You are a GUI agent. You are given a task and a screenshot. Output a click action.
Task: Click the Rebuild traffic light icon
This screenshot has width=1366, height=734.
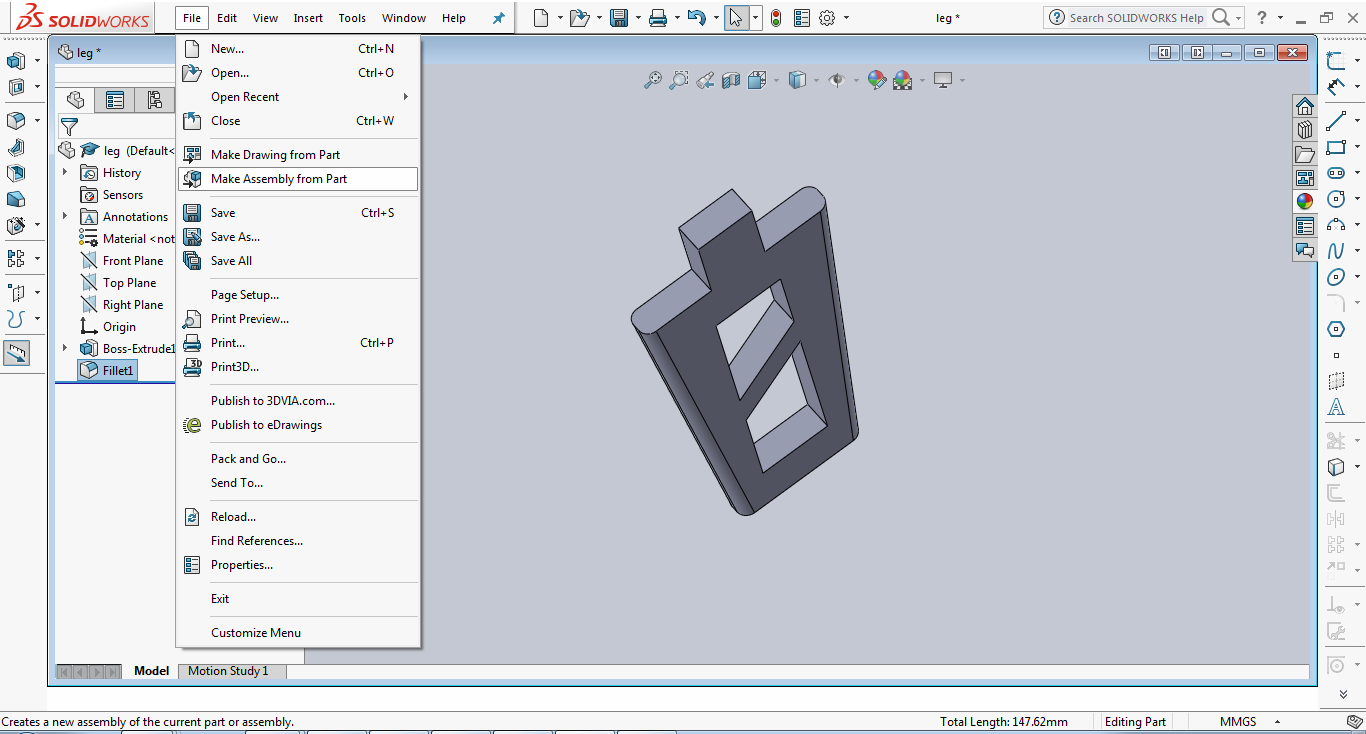(x=776, y=18)
